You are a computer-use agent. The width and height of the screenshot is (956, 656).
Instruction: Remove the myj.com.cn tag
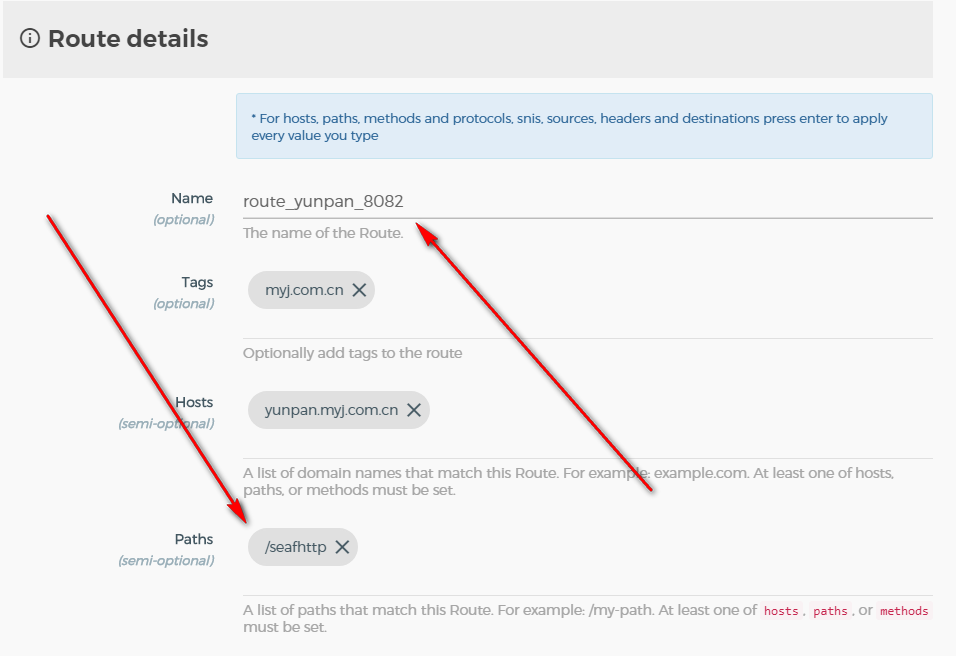point(359,291)
